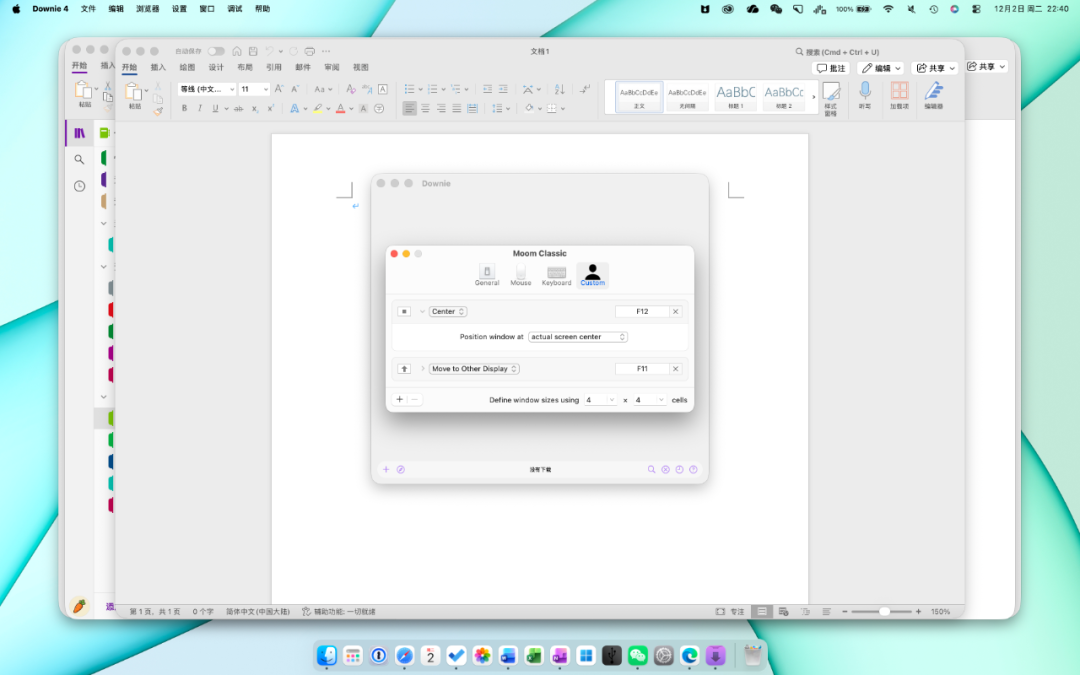Open the 'actual screen center' position dropdown
1080x675 pixels.
click(578, 337)
